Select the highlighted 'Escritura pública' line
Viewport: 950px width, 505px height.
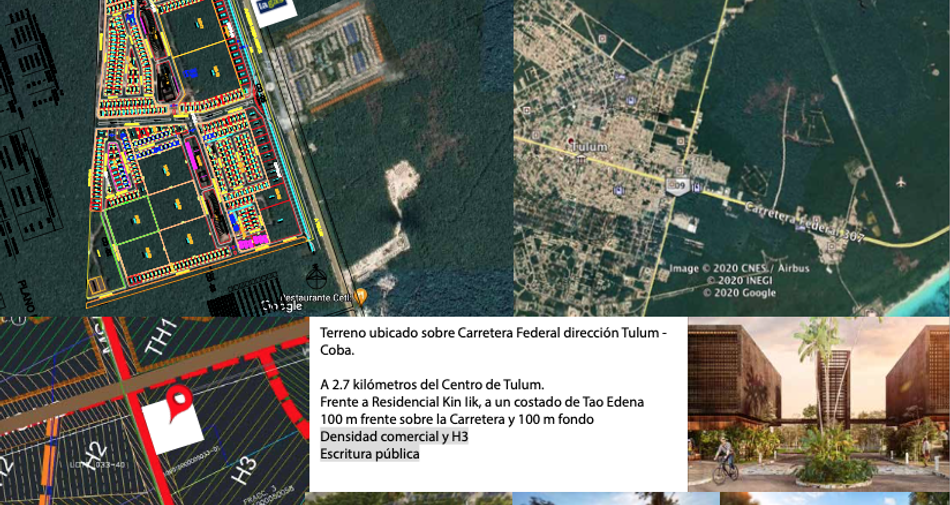click(x=370, y=454)
